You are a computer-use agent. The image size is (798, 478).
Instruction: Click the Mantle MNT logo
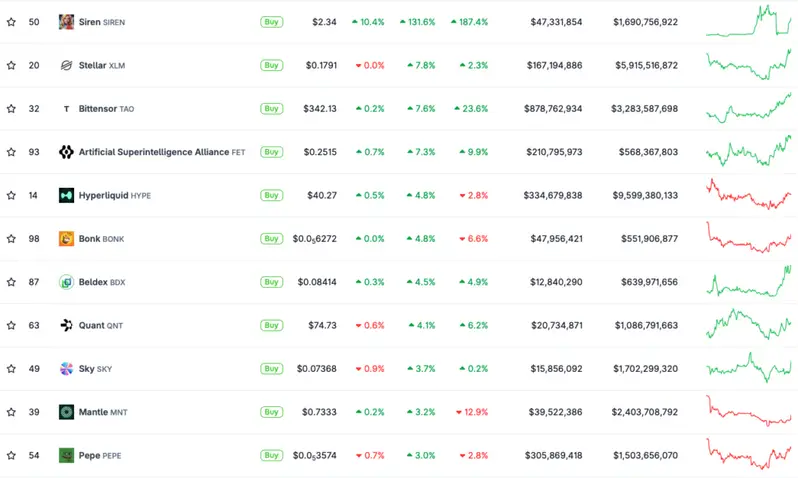[x=66, y=412]
